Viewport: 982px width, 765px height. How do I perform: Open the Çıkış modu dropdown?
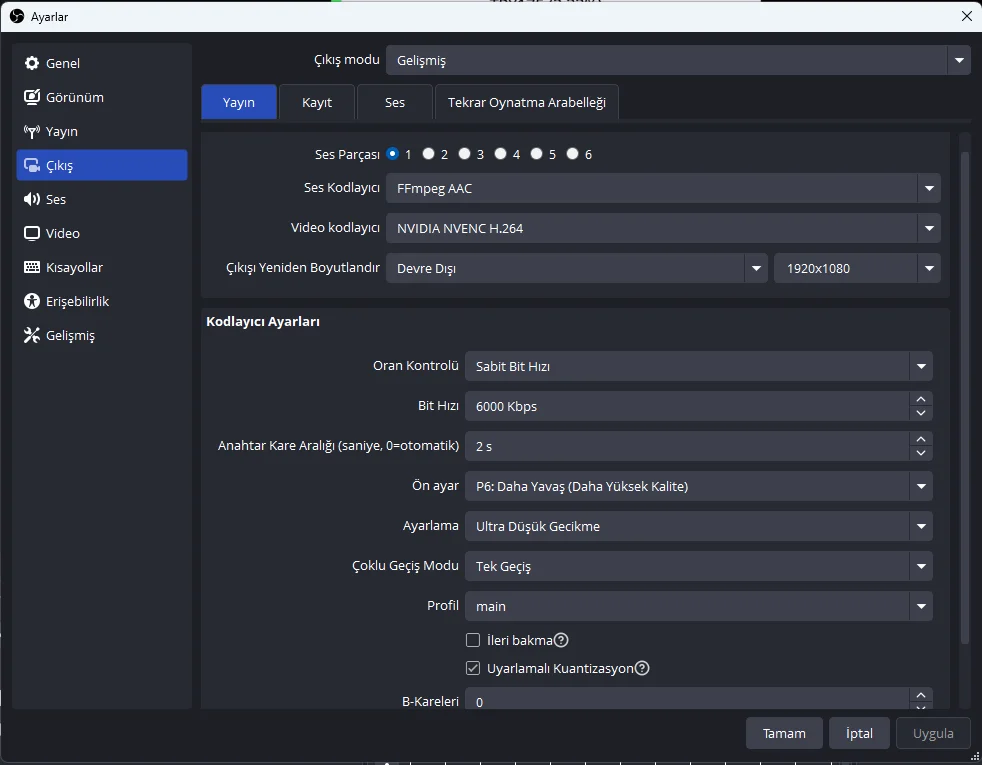[x=678, y=60]
